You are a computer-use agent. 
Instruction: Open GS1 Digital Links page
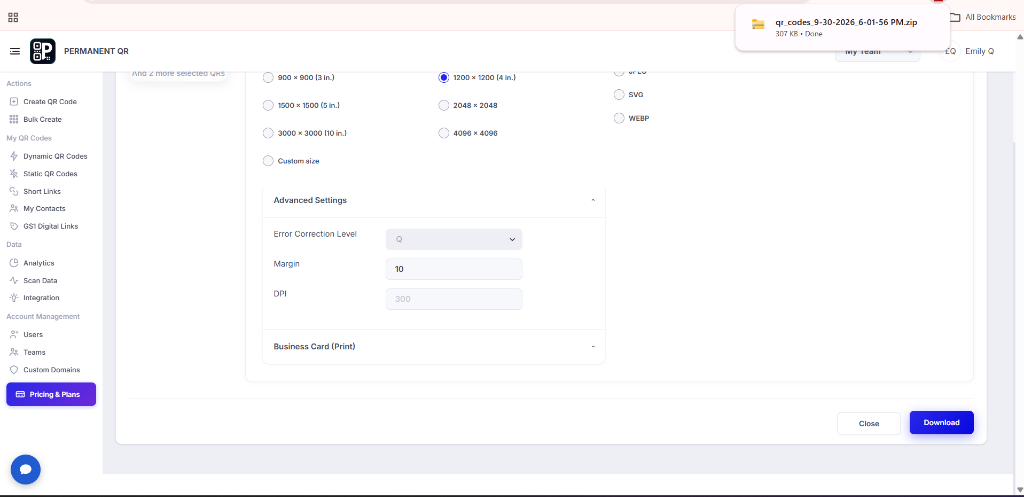click(51, 226)
